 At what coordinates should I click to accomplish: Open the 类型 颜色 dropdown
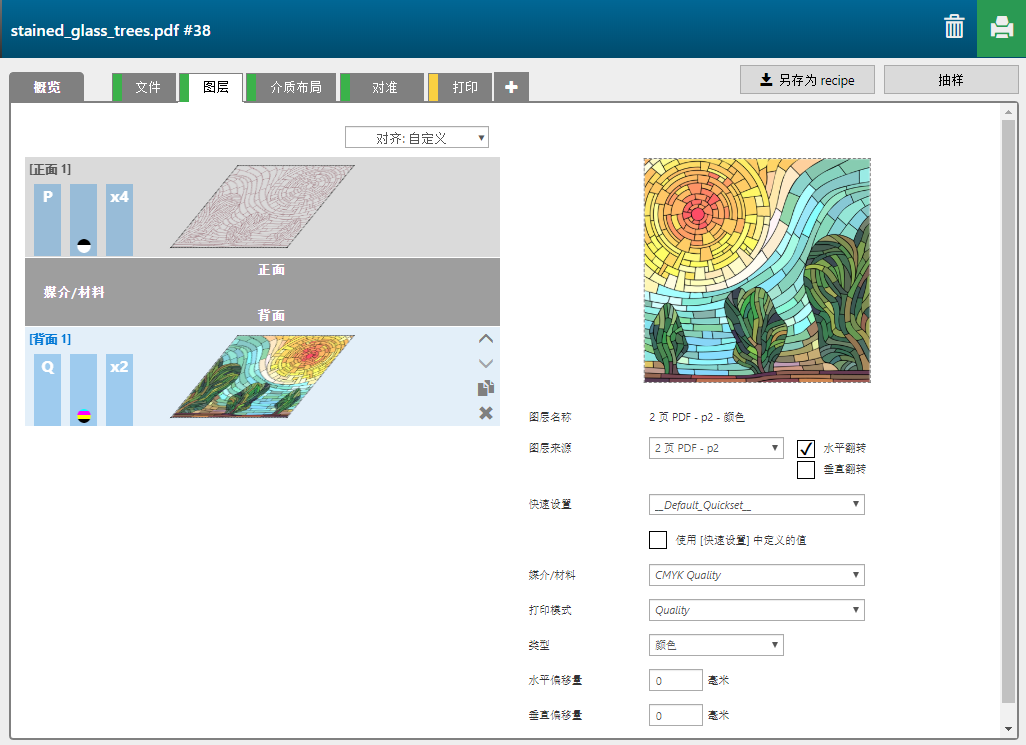point(716,645)
